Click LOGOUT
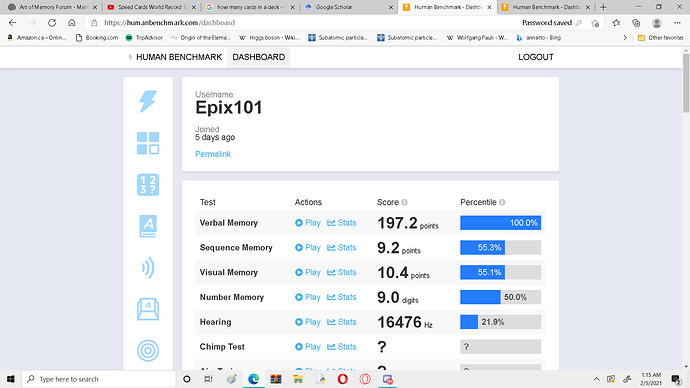 (536, 57)
